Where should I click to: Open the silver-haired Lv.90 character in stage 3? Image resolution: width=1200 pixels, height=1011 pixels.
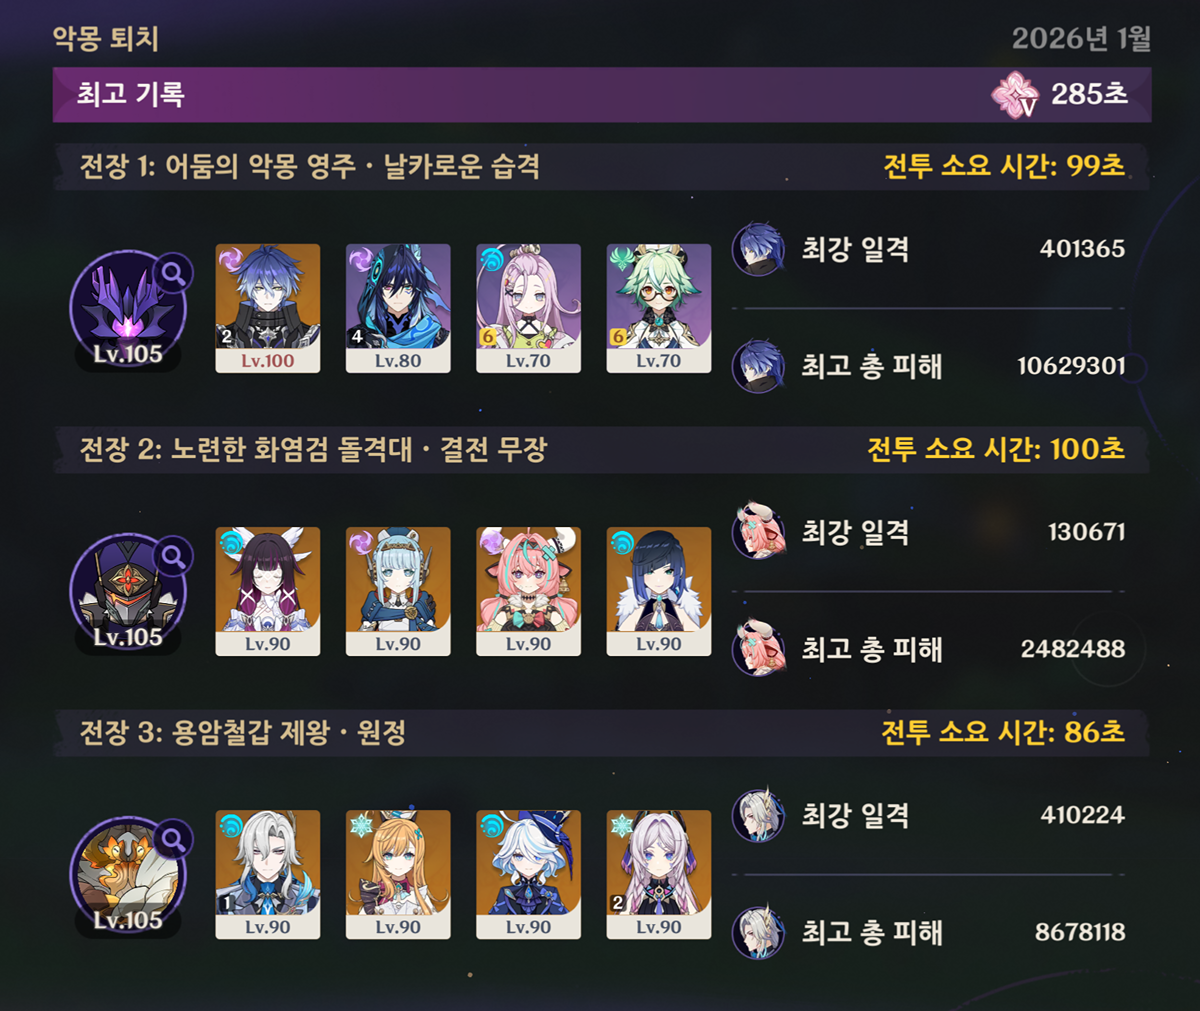pos(268,874)
